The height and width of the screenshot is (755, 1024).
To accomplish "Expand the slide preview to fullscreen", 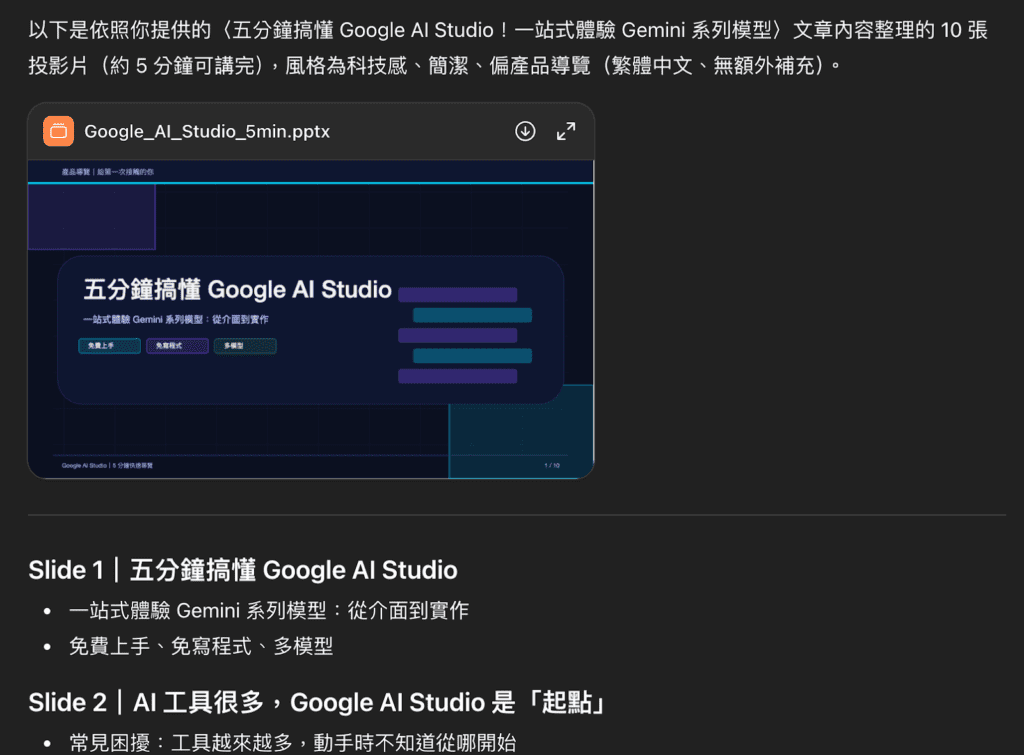I will (x=566, y=131).
